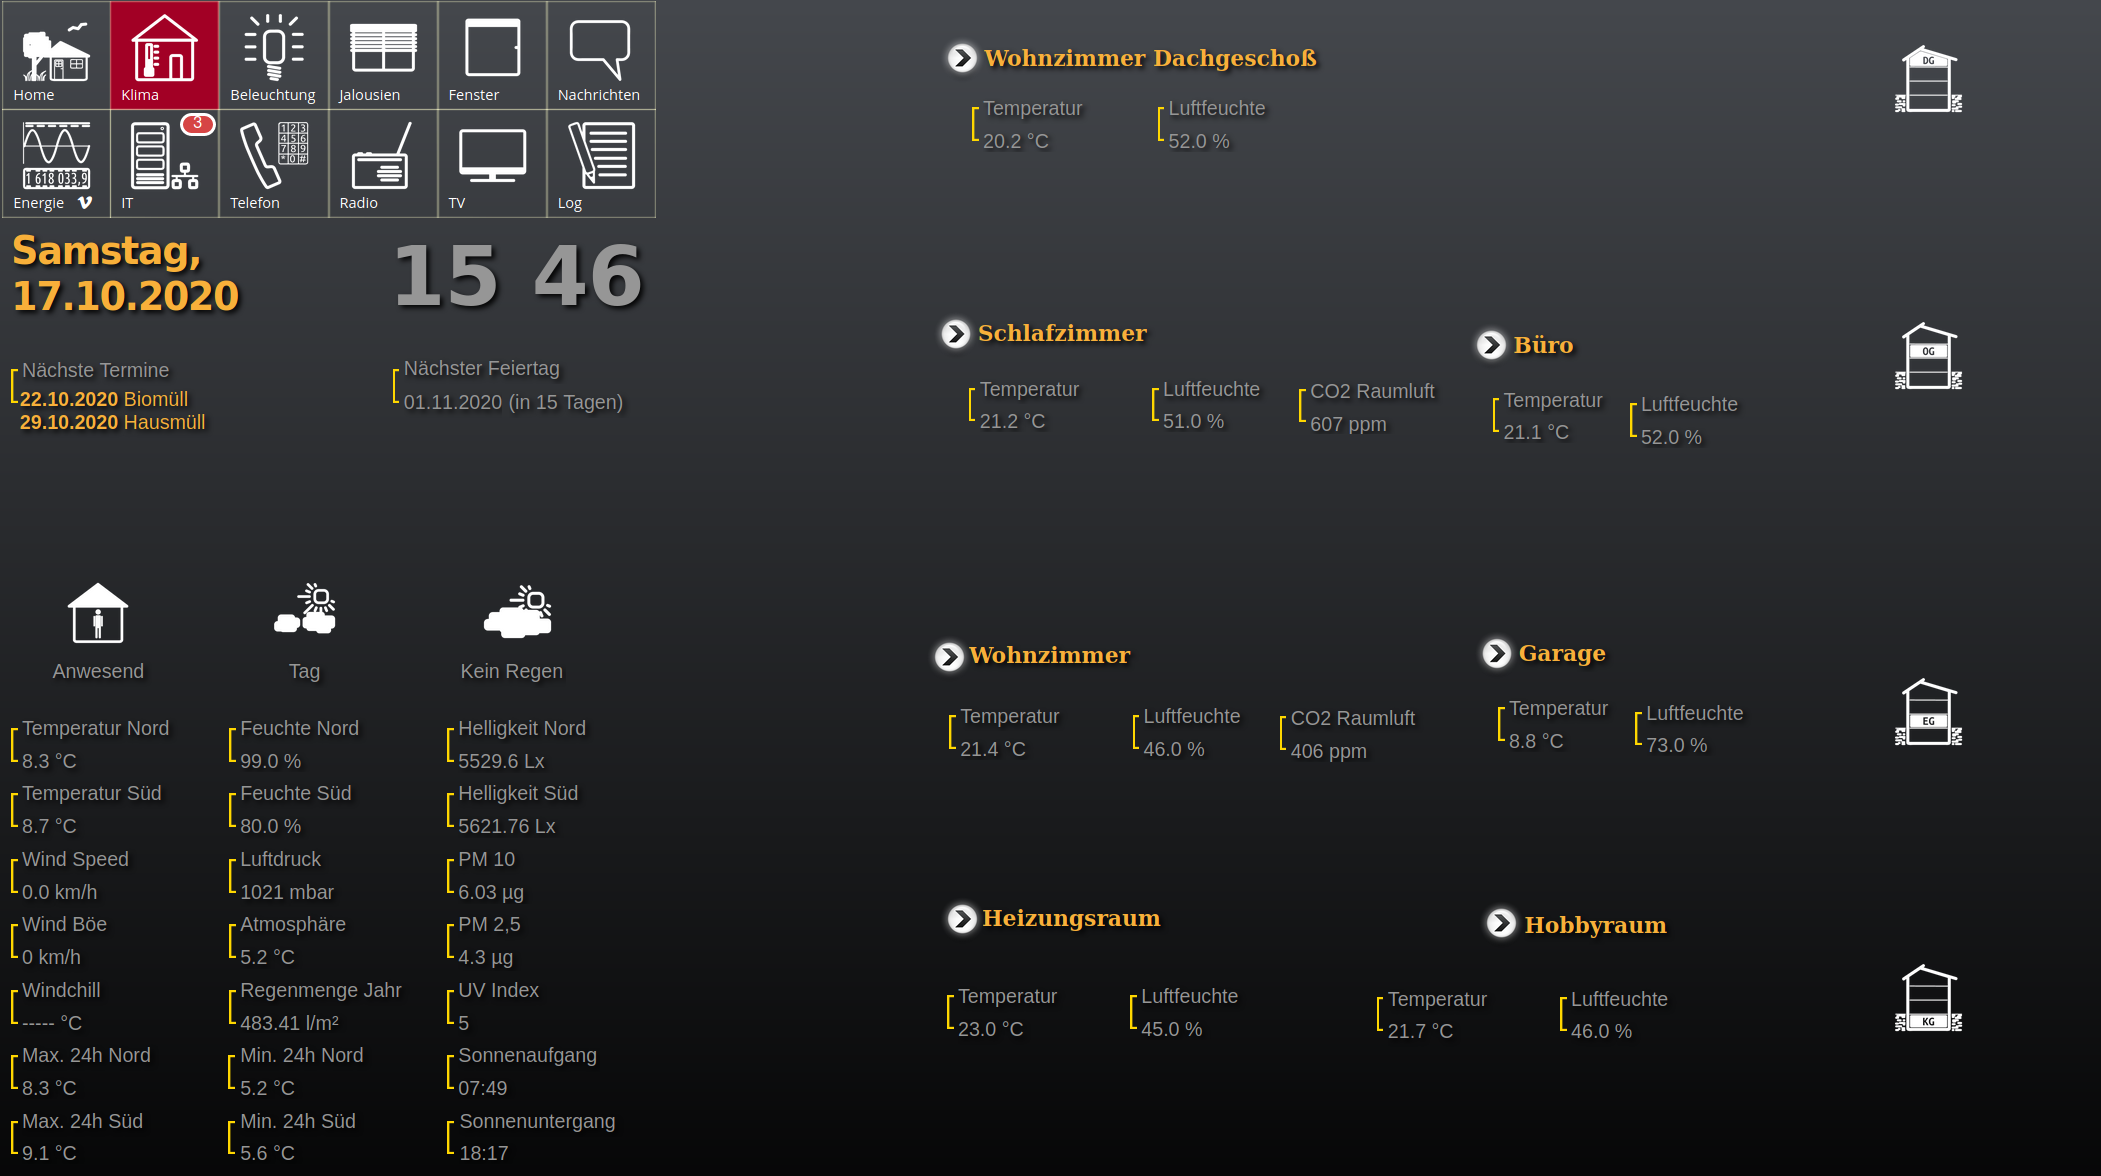
Task: Click the Hobbyraum heading link
Action: click(1594, 925)
